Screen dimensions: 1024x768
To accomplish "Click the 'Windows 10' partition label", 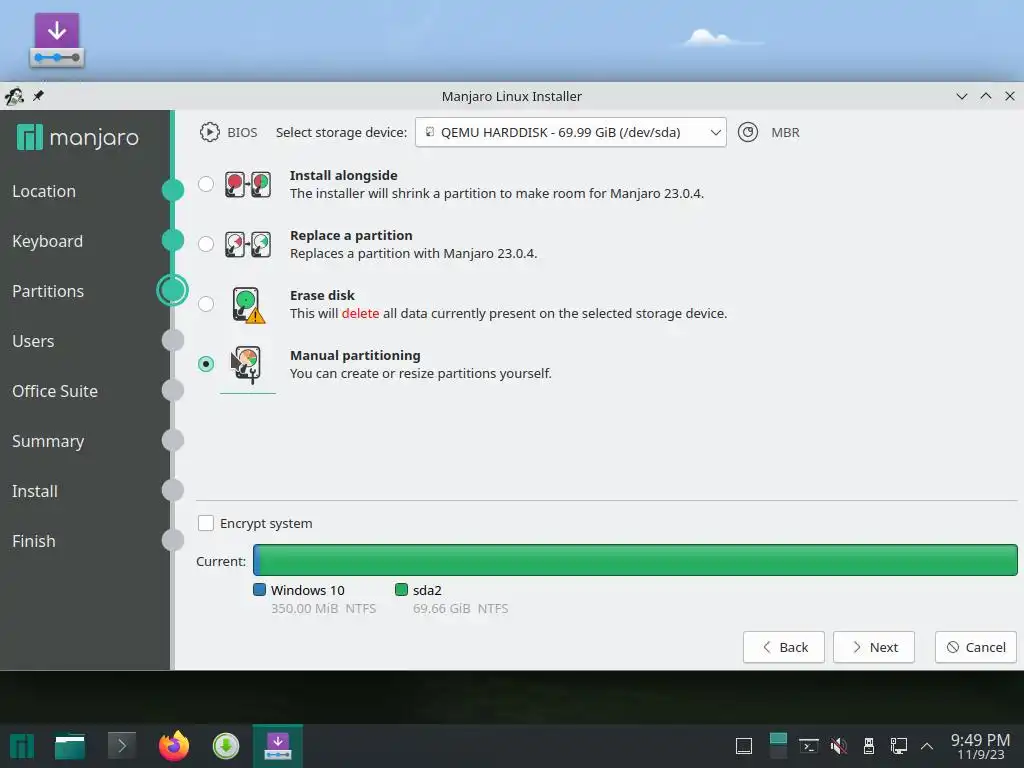I will [x=308, y=590].
